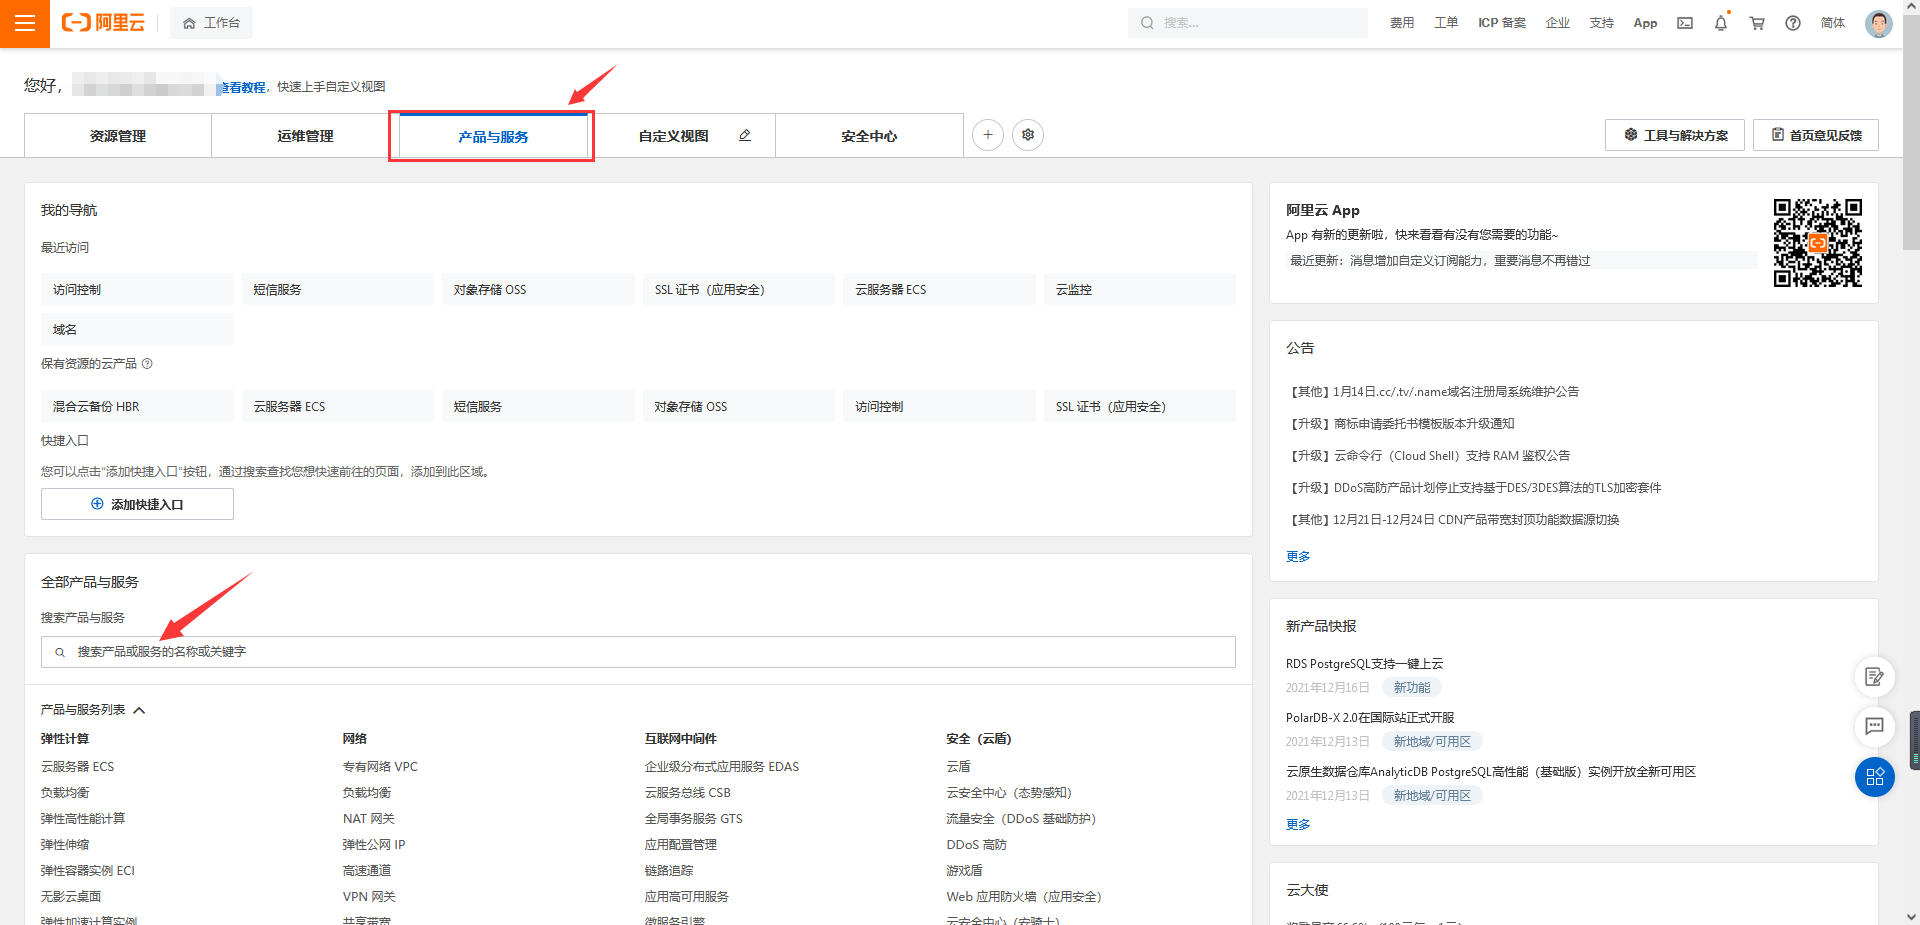Click 更多 under 公告
This screenshot has width=1920, height=925.
(1298, 557)
